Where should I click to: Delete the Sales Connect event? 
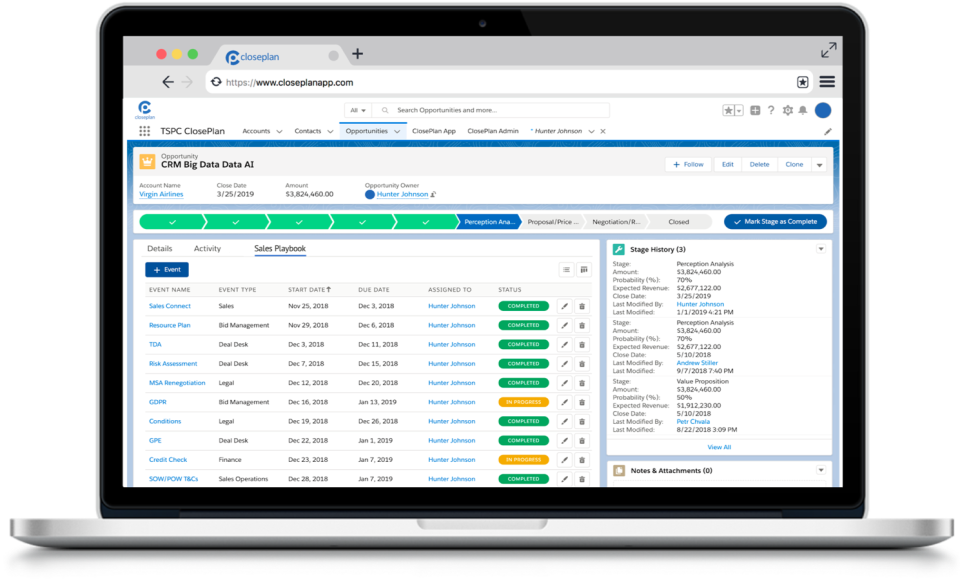click(x=582, y=306)
